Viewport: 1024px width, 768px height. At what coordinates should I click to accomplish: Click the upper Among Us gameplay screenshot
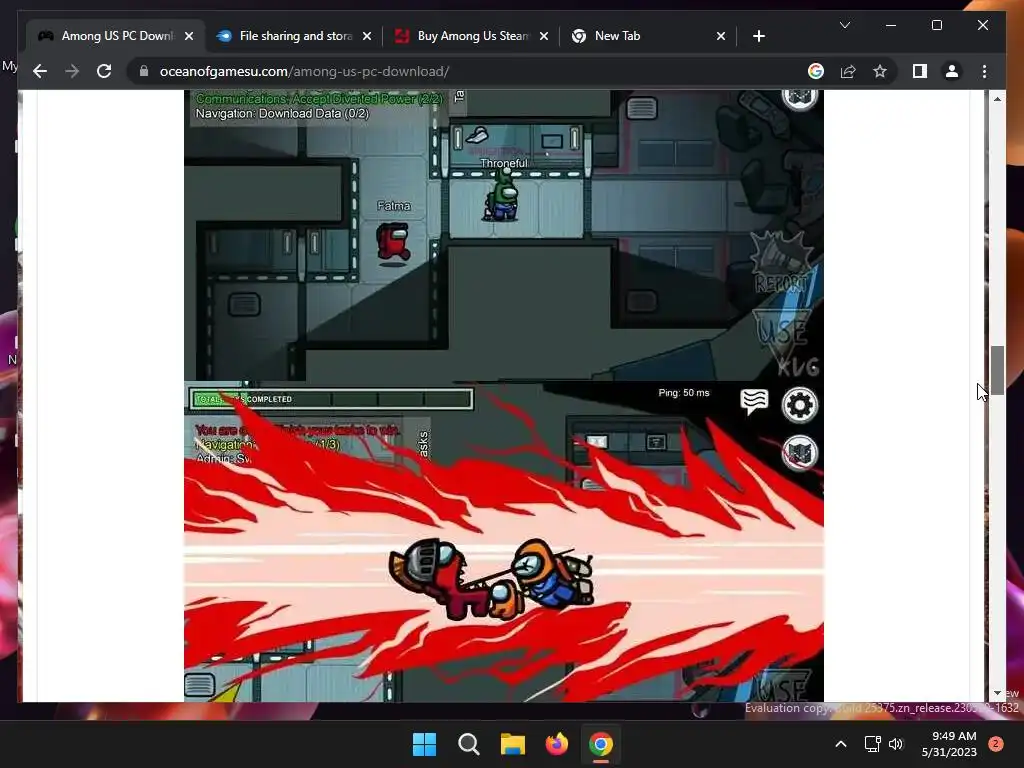(504, 235)
